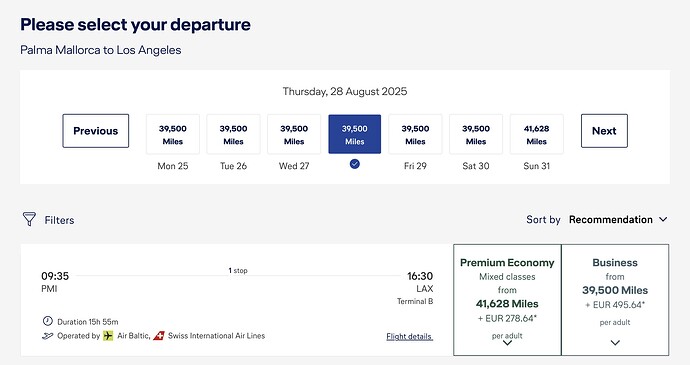Click the Swiss International Air Lines logo
Viewport: 690px width, 365px height.
(x=159, y=336)
